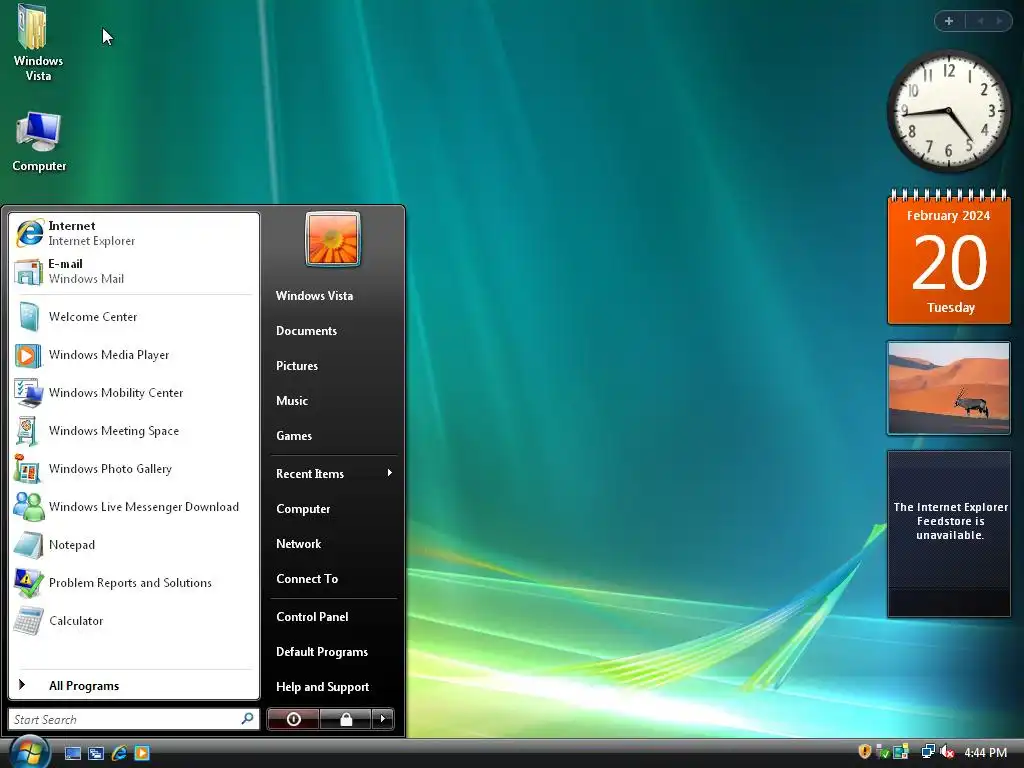The image size is (1024, 768).
Task: Click the search magnifier icon
Action: coord(248,719)
